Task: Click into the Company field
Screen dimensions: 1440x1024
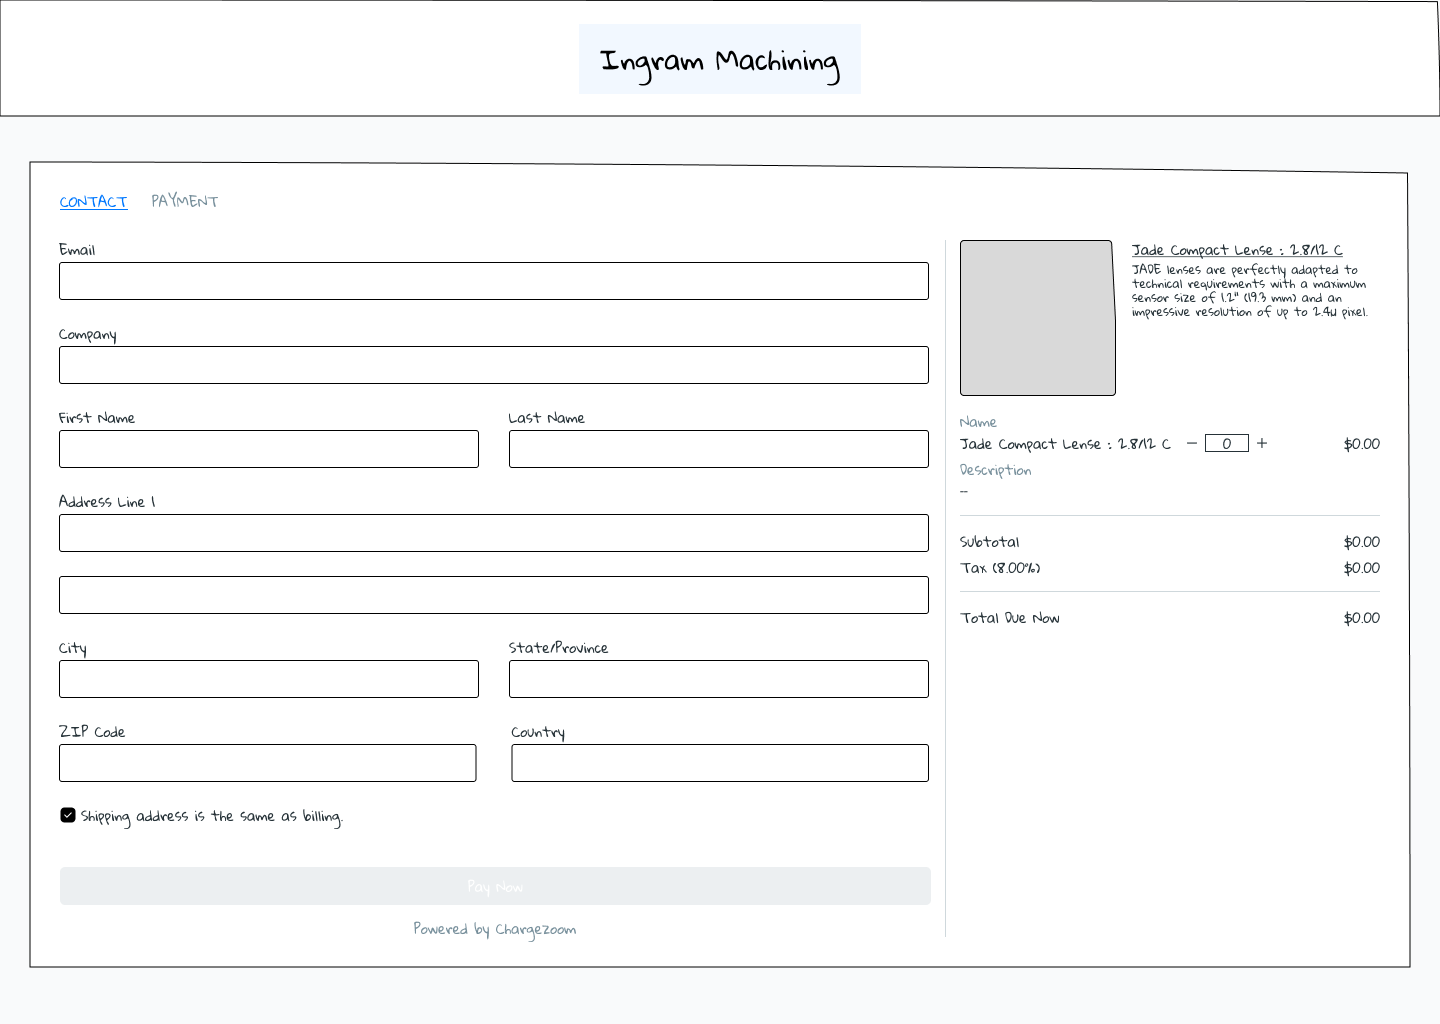Action: (494, 365)
